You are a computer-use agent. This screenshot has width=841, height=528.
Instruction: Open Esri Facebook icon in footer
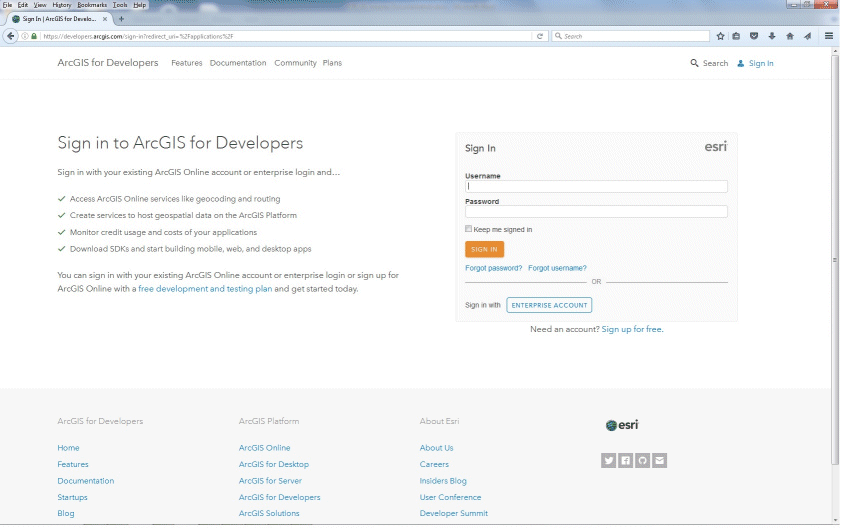(625, 460)
